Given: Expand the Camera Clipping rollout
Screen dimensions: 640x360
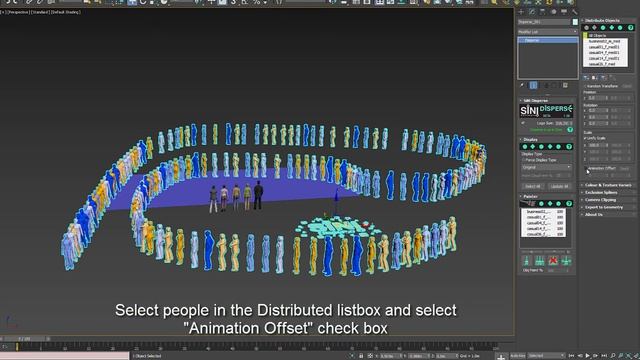Looking at the screenshot, I should 608,200.
